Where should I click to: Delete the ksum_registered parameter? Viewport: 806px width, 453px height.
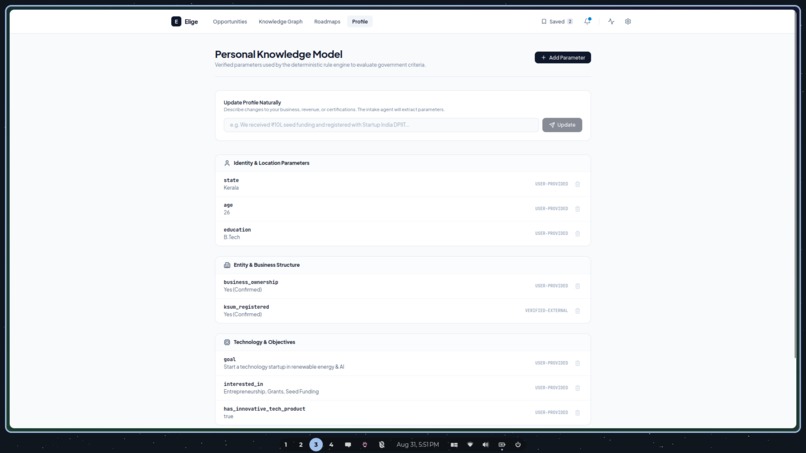click(x=577, y=311)
